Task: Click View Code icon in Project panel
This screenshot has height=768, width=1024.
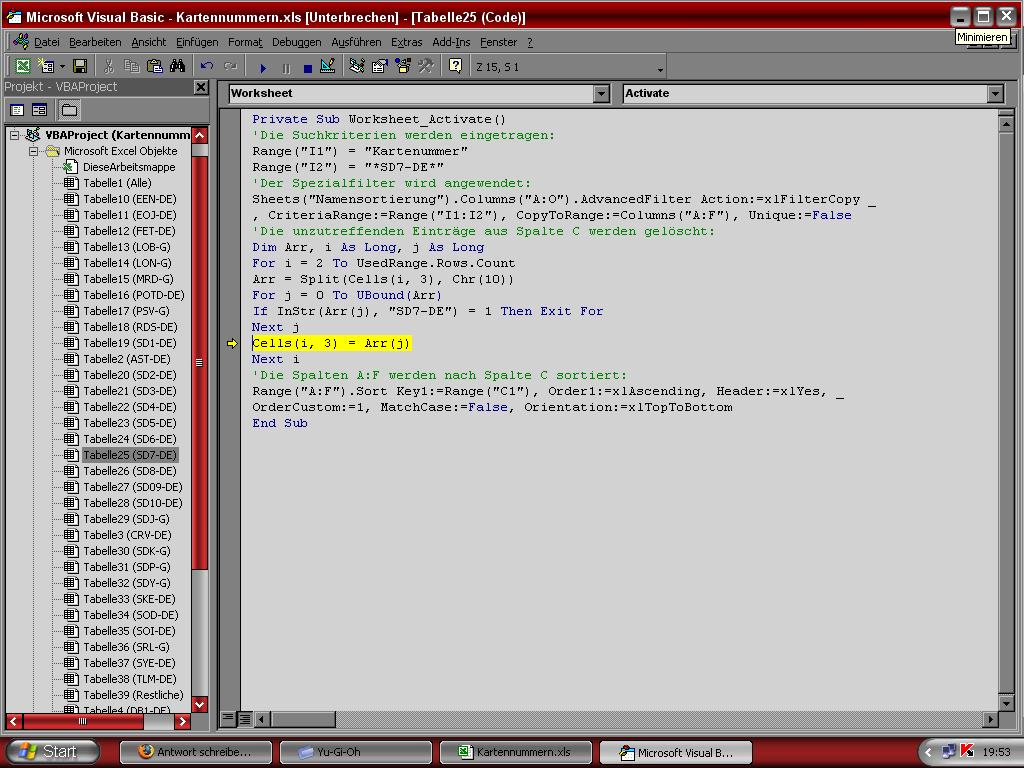Action: tap(18, 110)
